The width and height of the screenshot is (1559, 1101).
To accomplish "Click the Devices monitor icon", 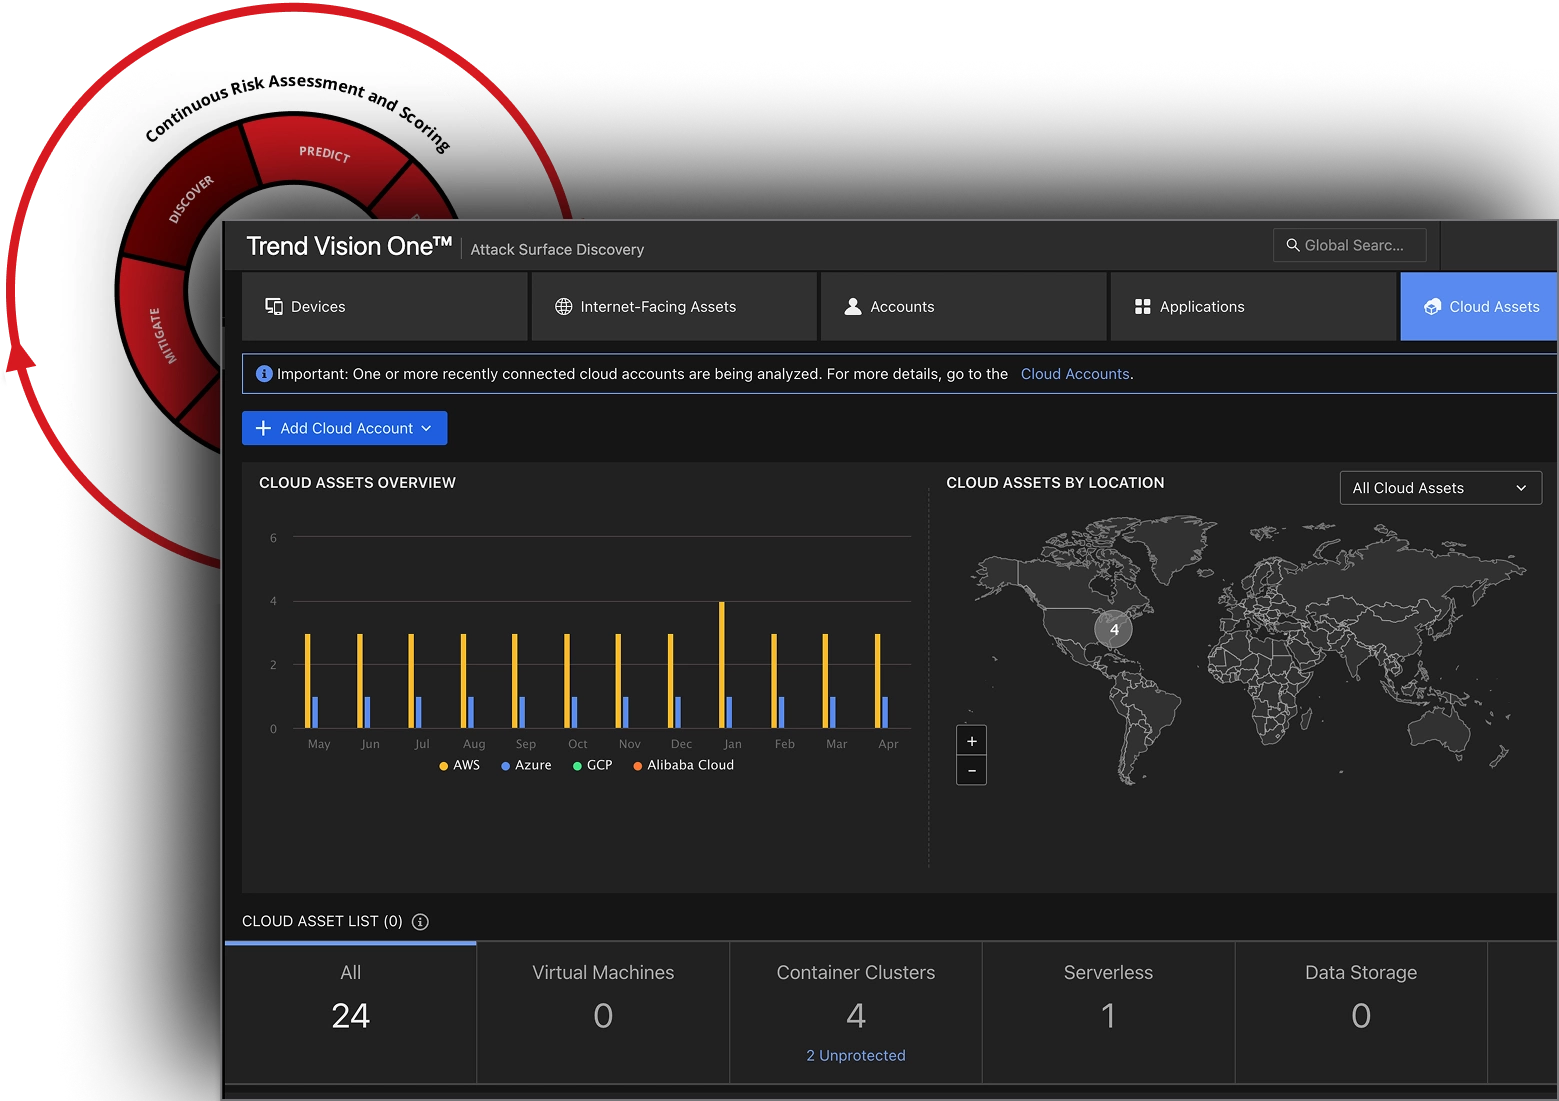I will tap(274, 306).
